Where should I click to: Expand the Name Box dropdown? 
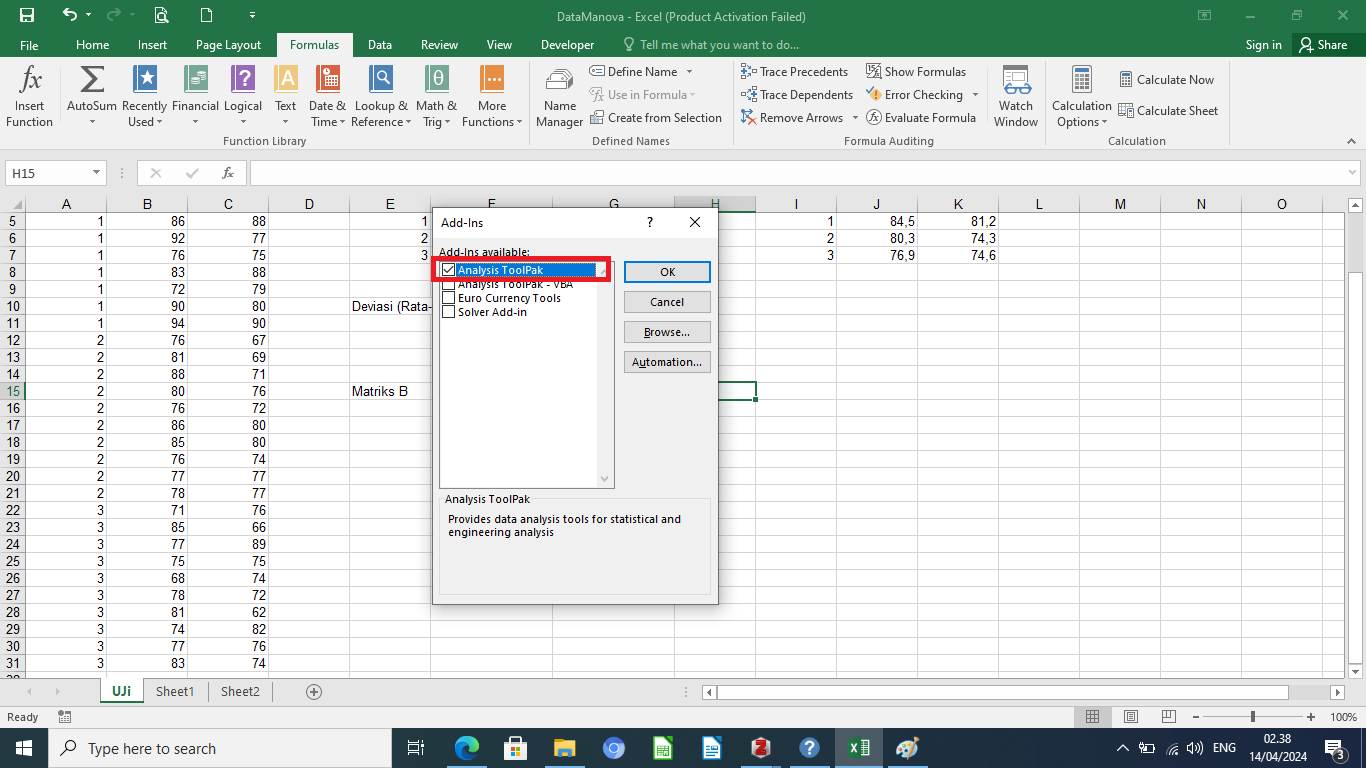click(x=97, y=173)
